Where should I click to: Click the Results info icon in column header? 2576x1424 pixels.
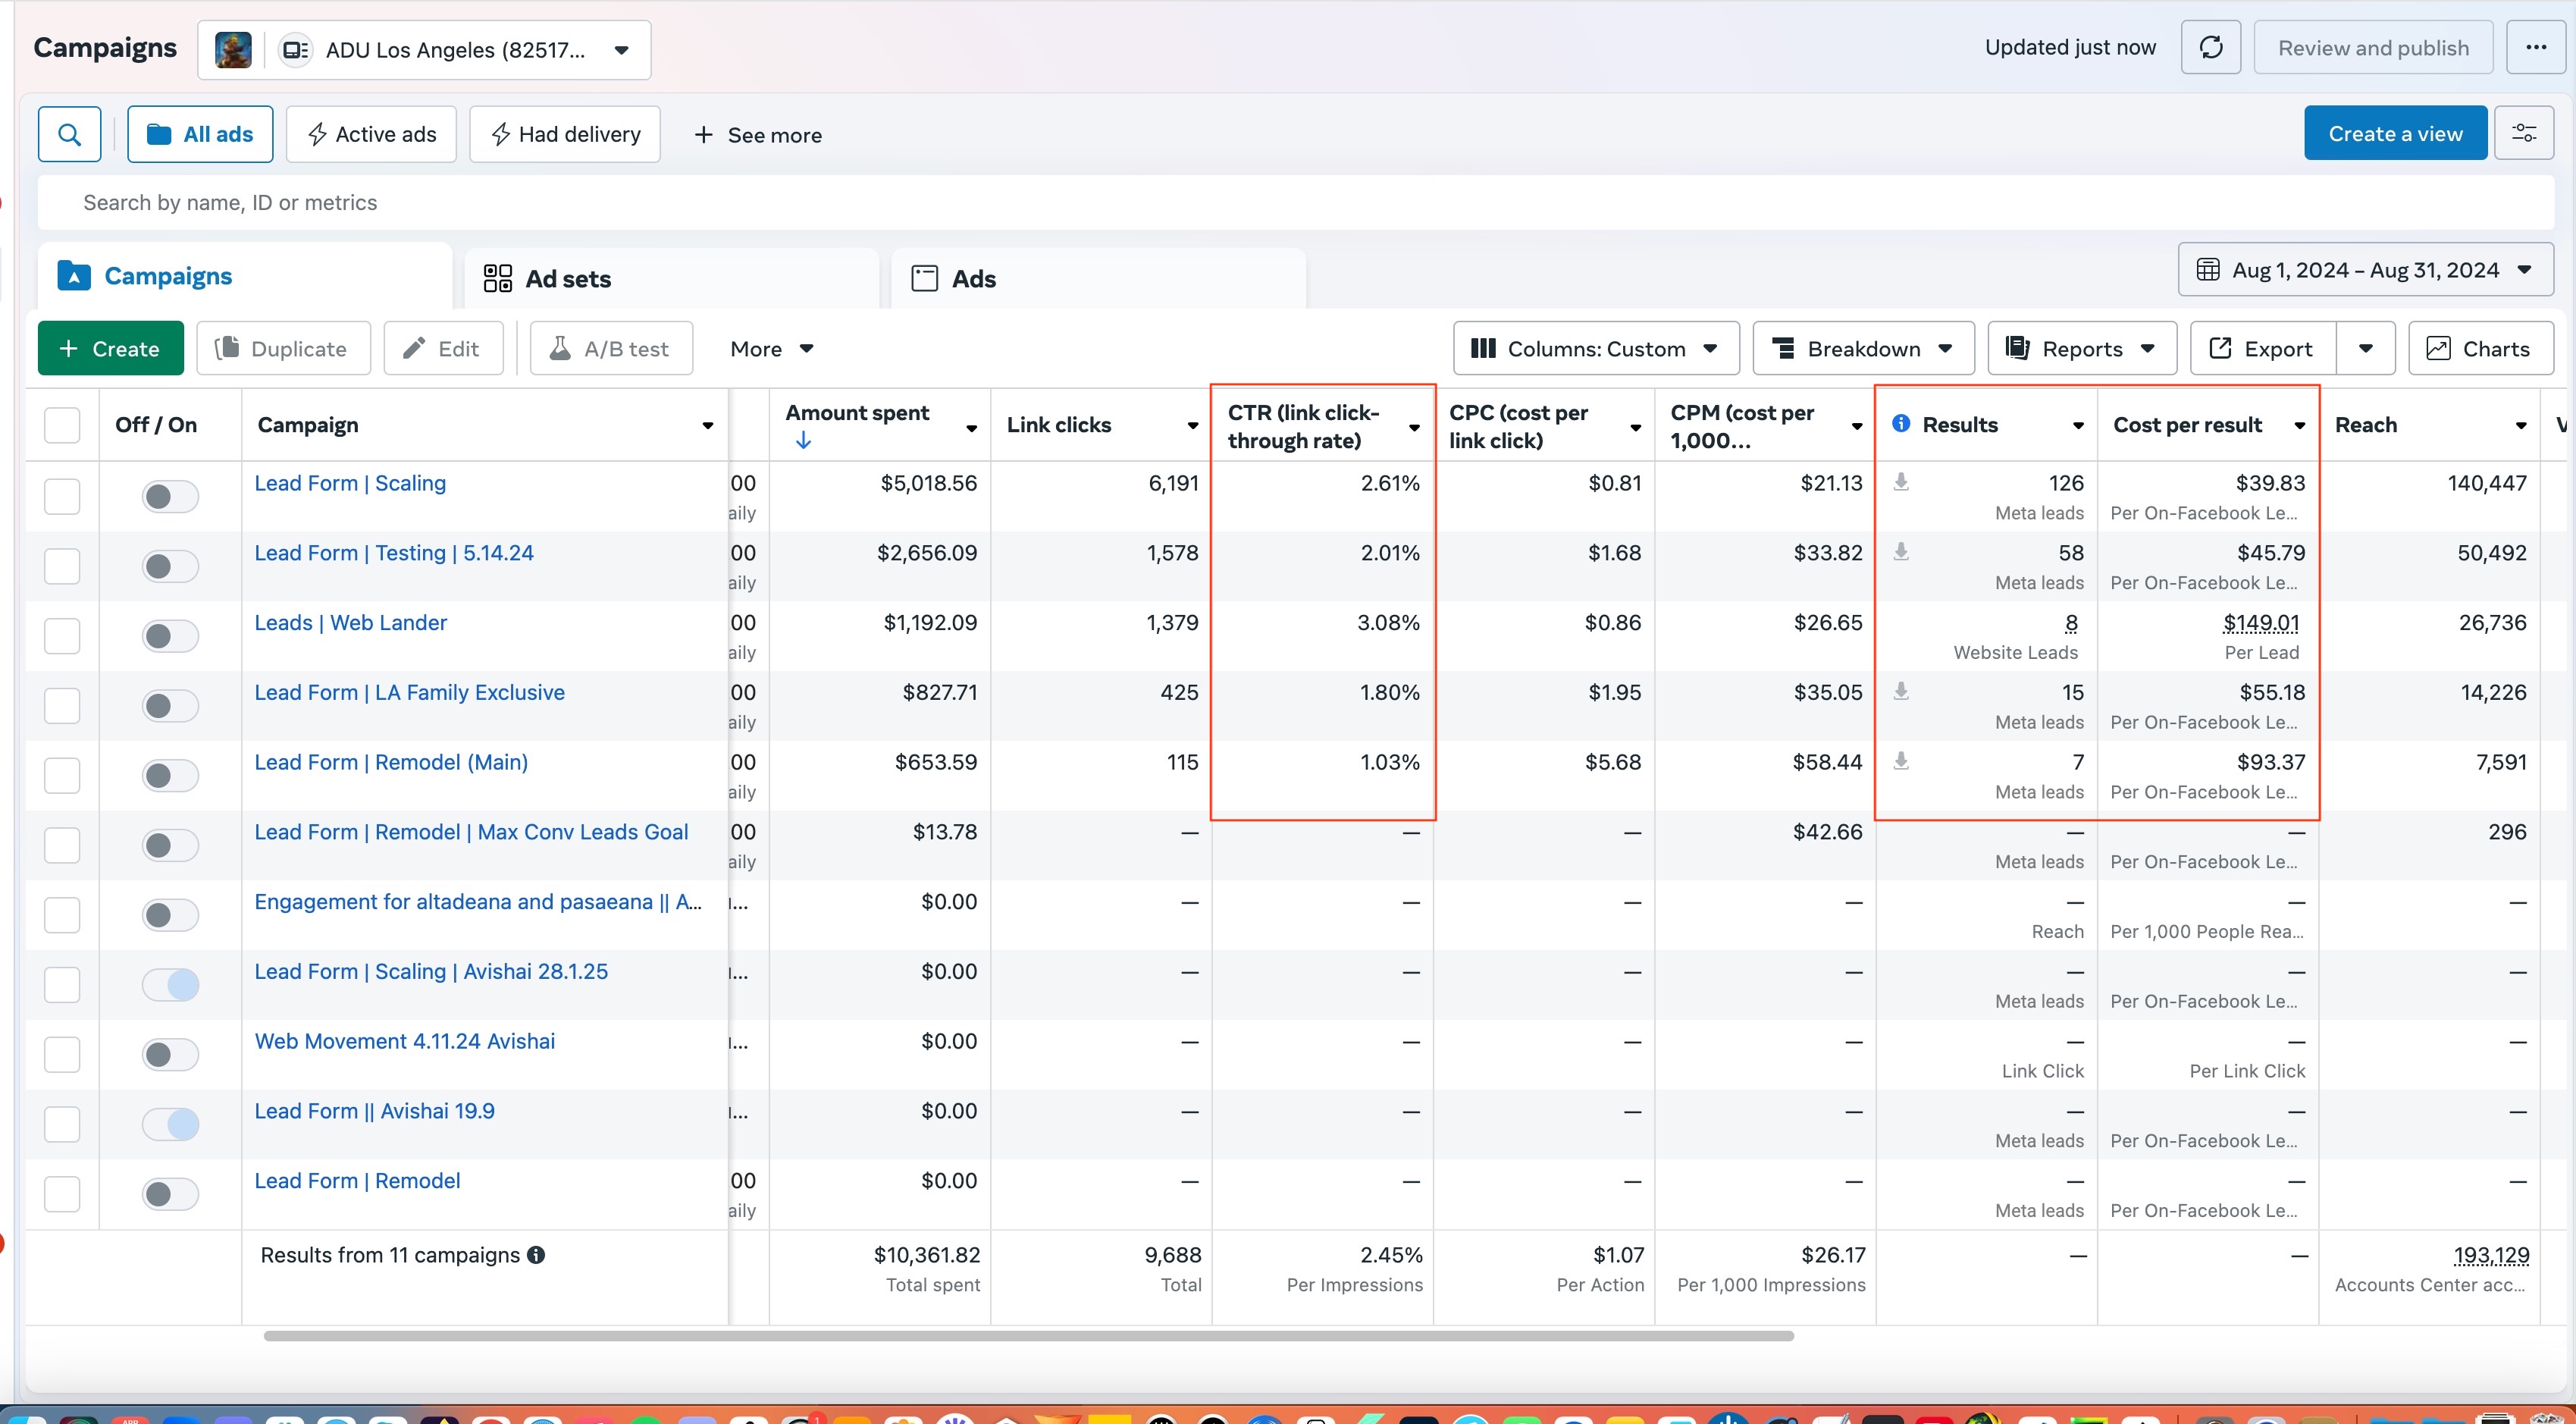tap(1901, 423)
